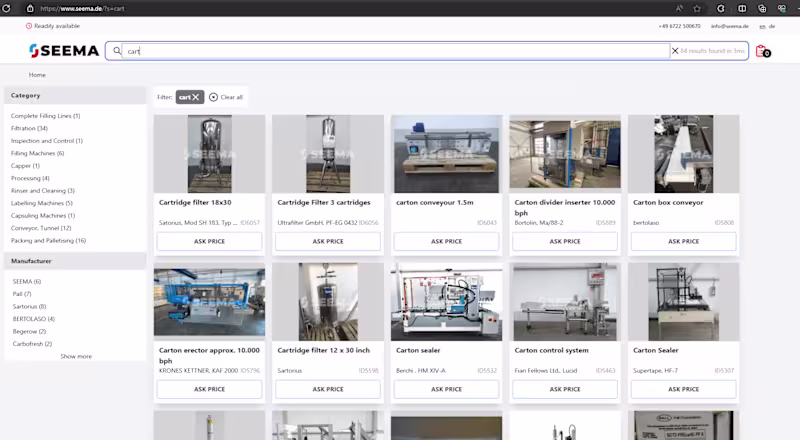Filter by Filtration category
The image size is (800, 440).
tap(29, 128)
